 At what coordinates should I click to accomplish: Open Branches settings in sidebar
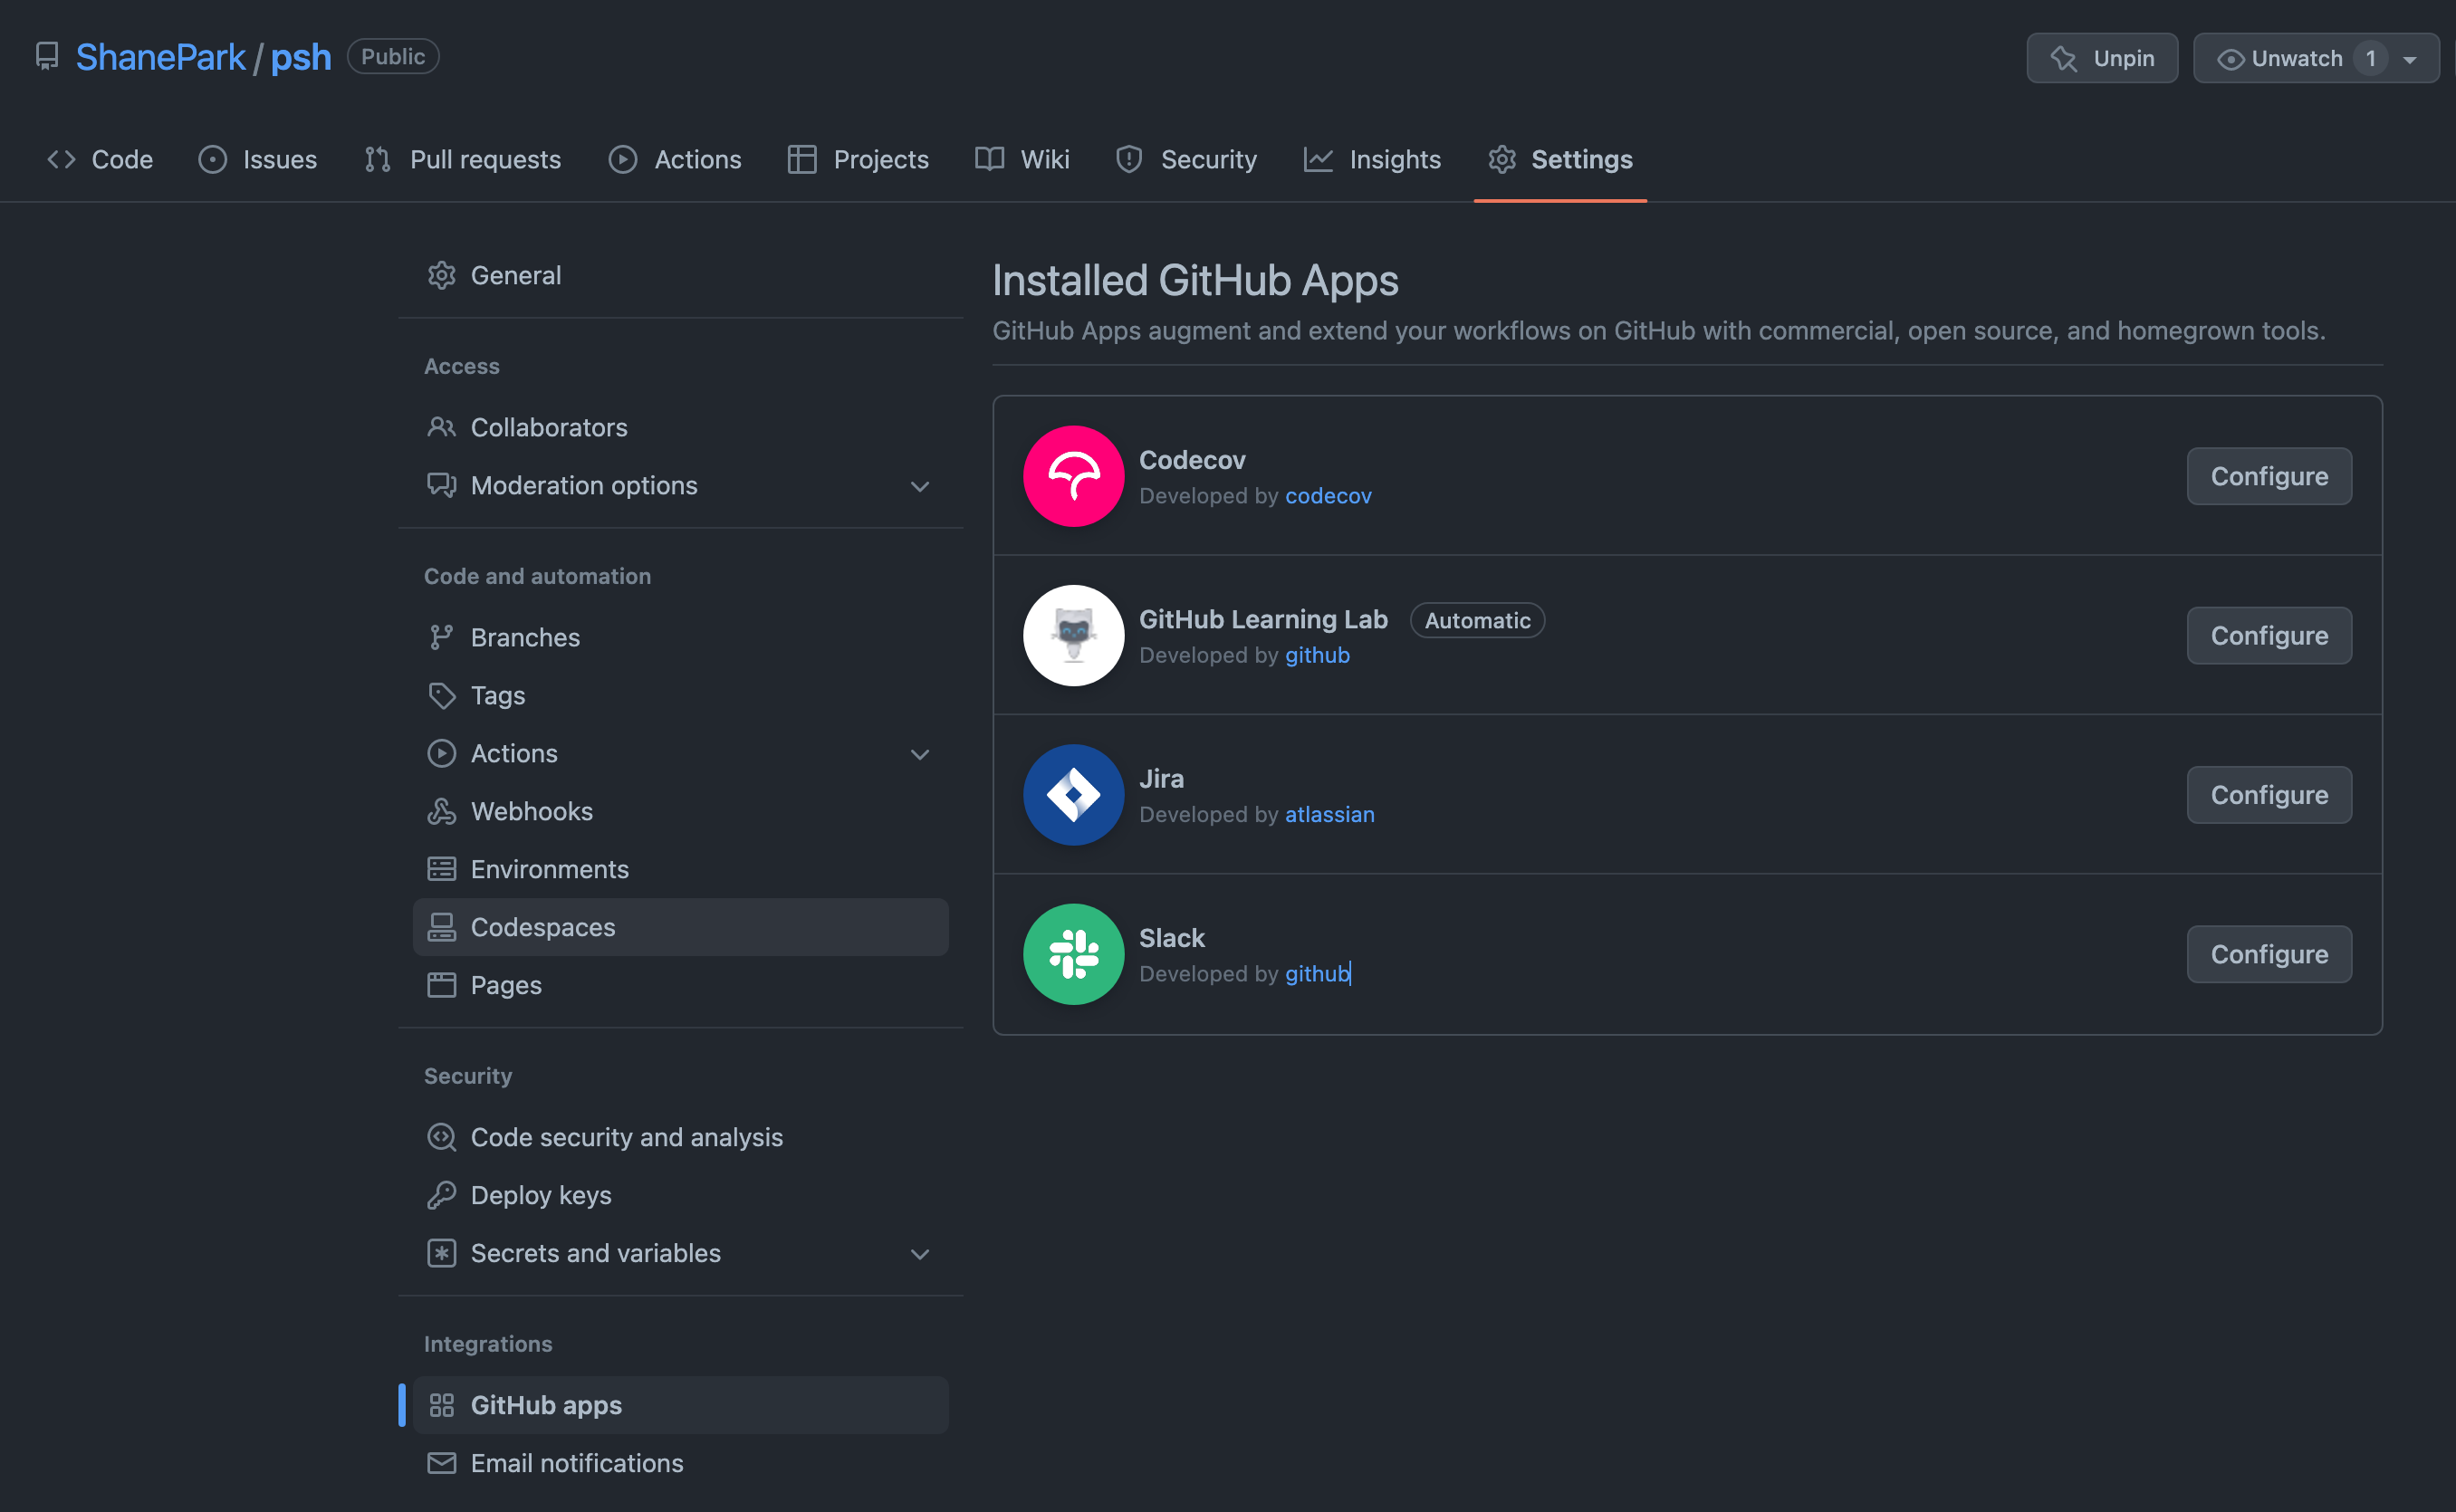click(x=524, y=637)
